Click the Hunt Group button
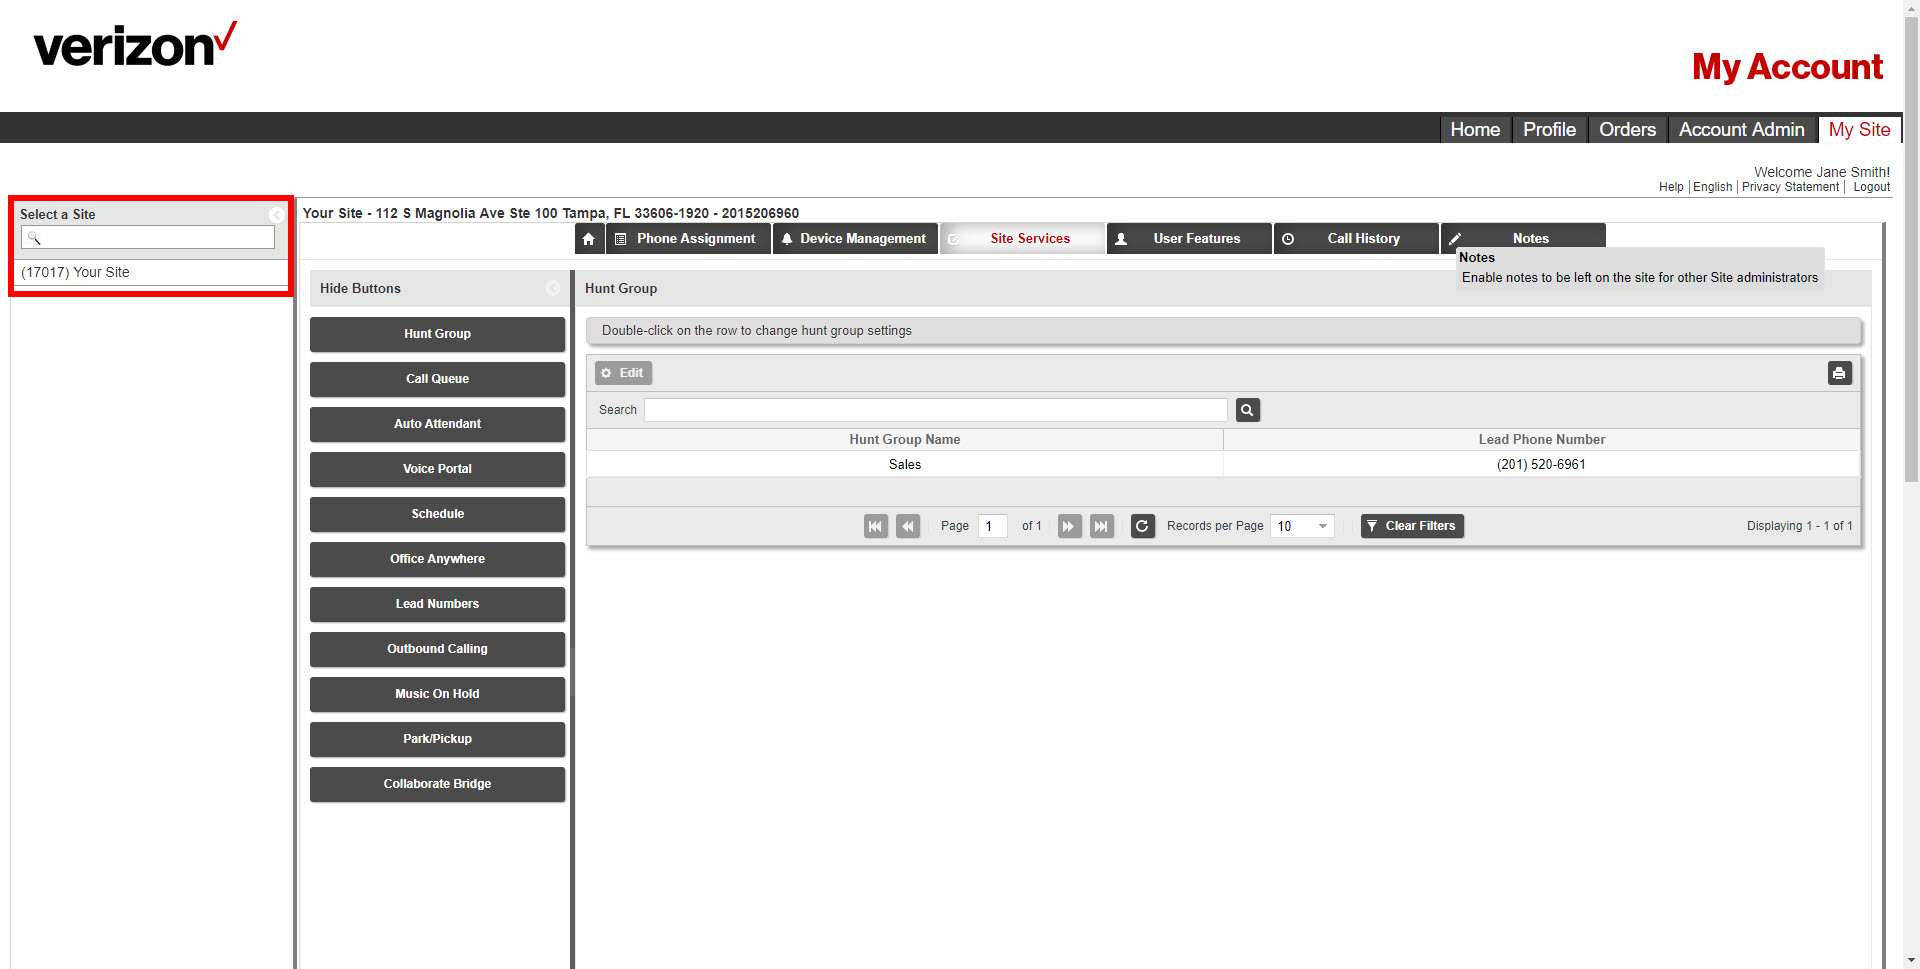 (437, 334)
